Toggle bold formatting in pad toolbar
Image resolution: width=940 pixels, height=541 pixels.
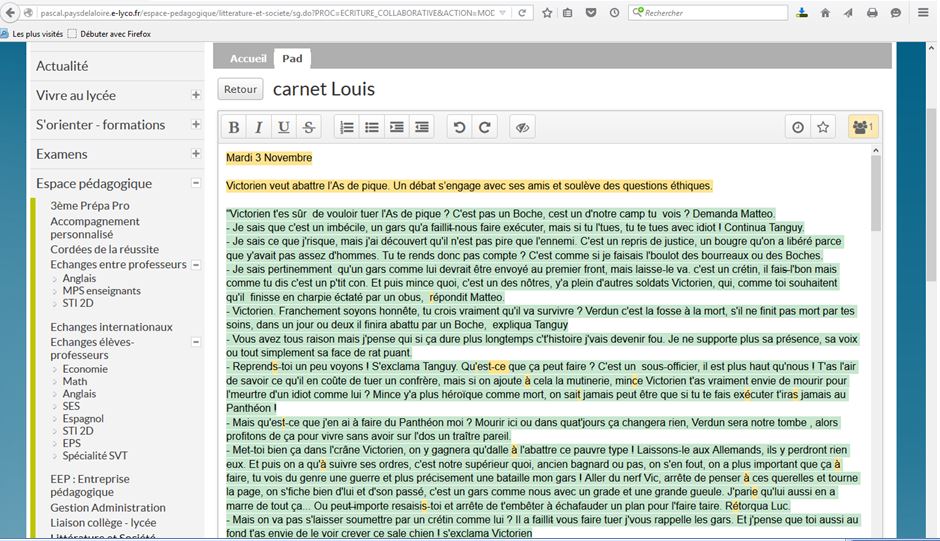234,127
